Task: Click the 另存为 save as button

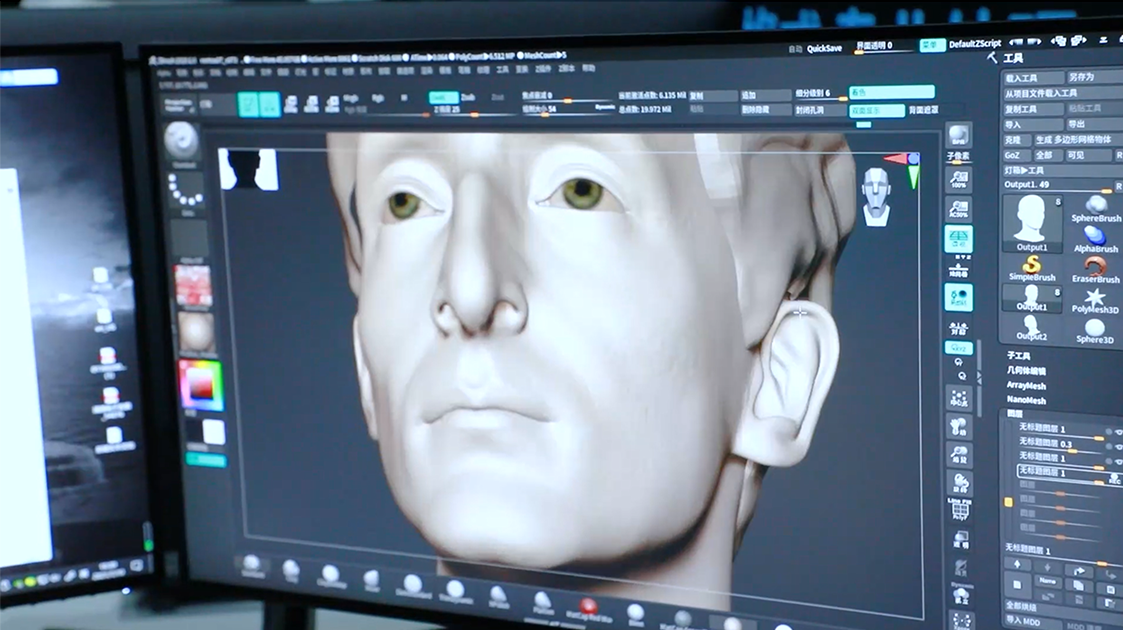Action: 1094,77
